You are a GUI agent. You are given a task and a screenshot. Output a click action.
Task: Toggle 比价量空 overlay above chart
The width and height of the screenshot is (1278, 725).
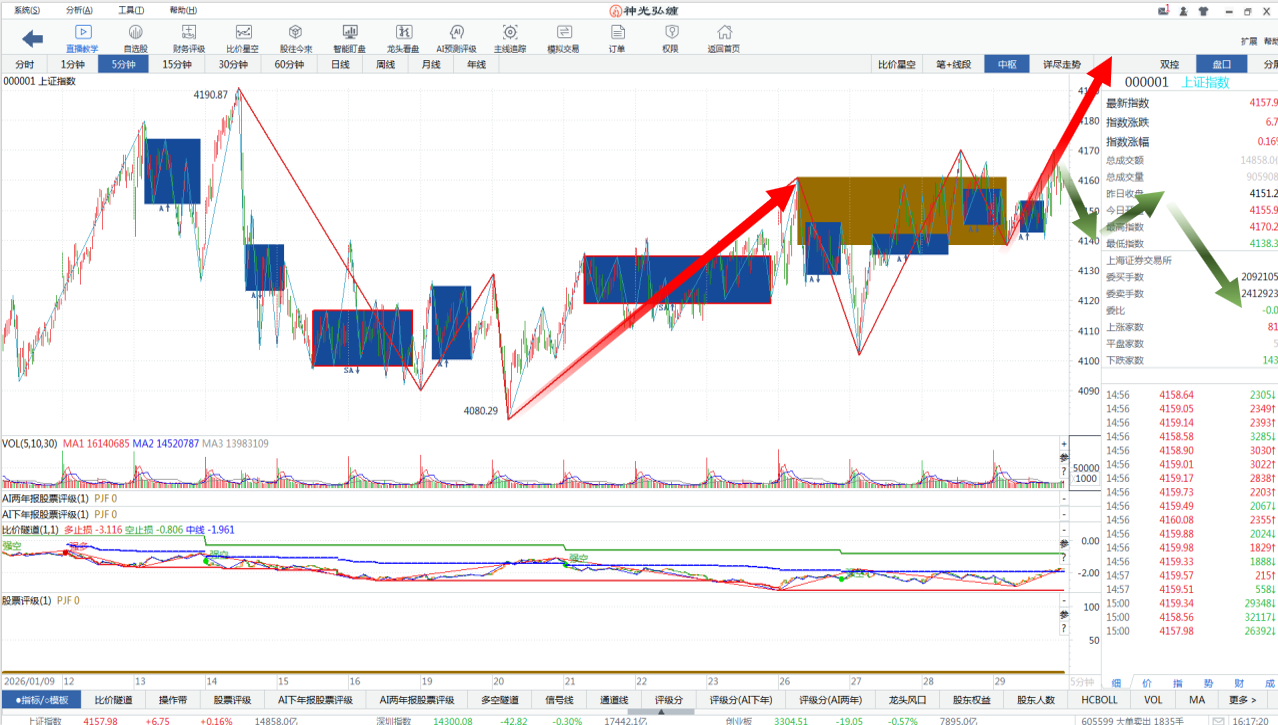point(897,64)
